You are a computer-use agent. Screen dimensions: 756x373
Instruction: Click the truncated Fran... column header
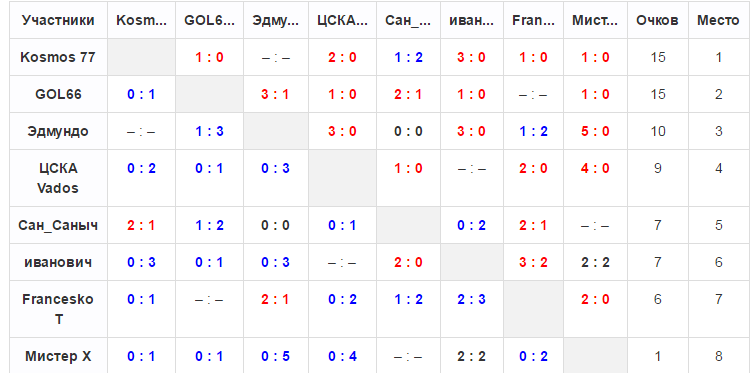[x=533, y=21]
